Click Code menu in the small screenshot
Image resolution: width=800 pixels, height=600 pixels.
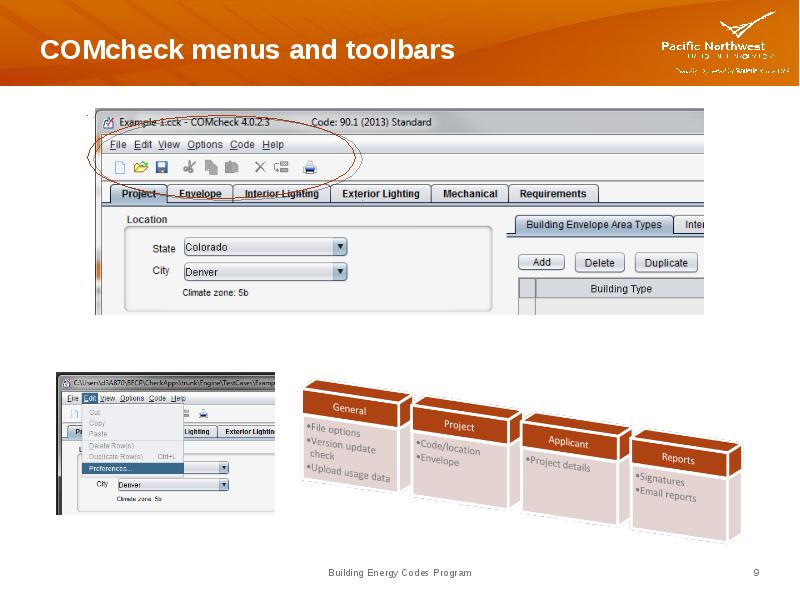click(157, 398)
